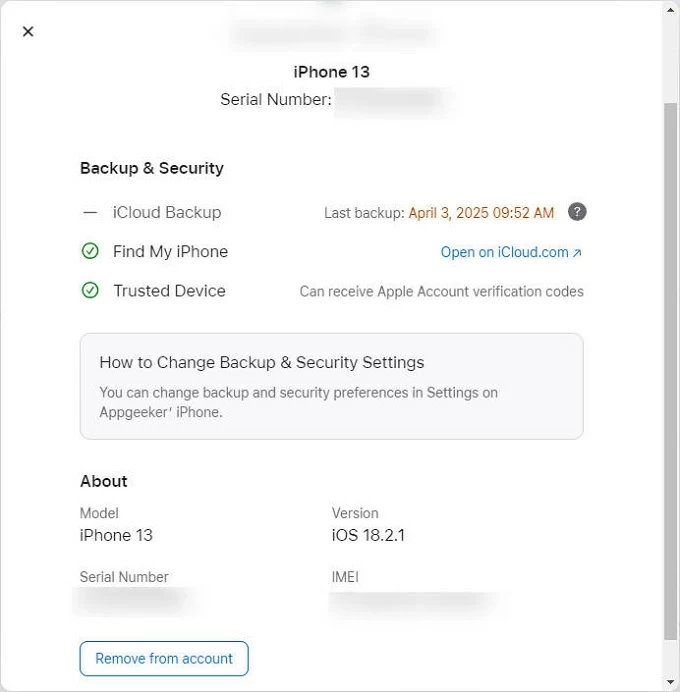Viewport: 680px width, 692px height.
Task: Click the dash icon beside iCloud Backup
Action: [90, 212]
